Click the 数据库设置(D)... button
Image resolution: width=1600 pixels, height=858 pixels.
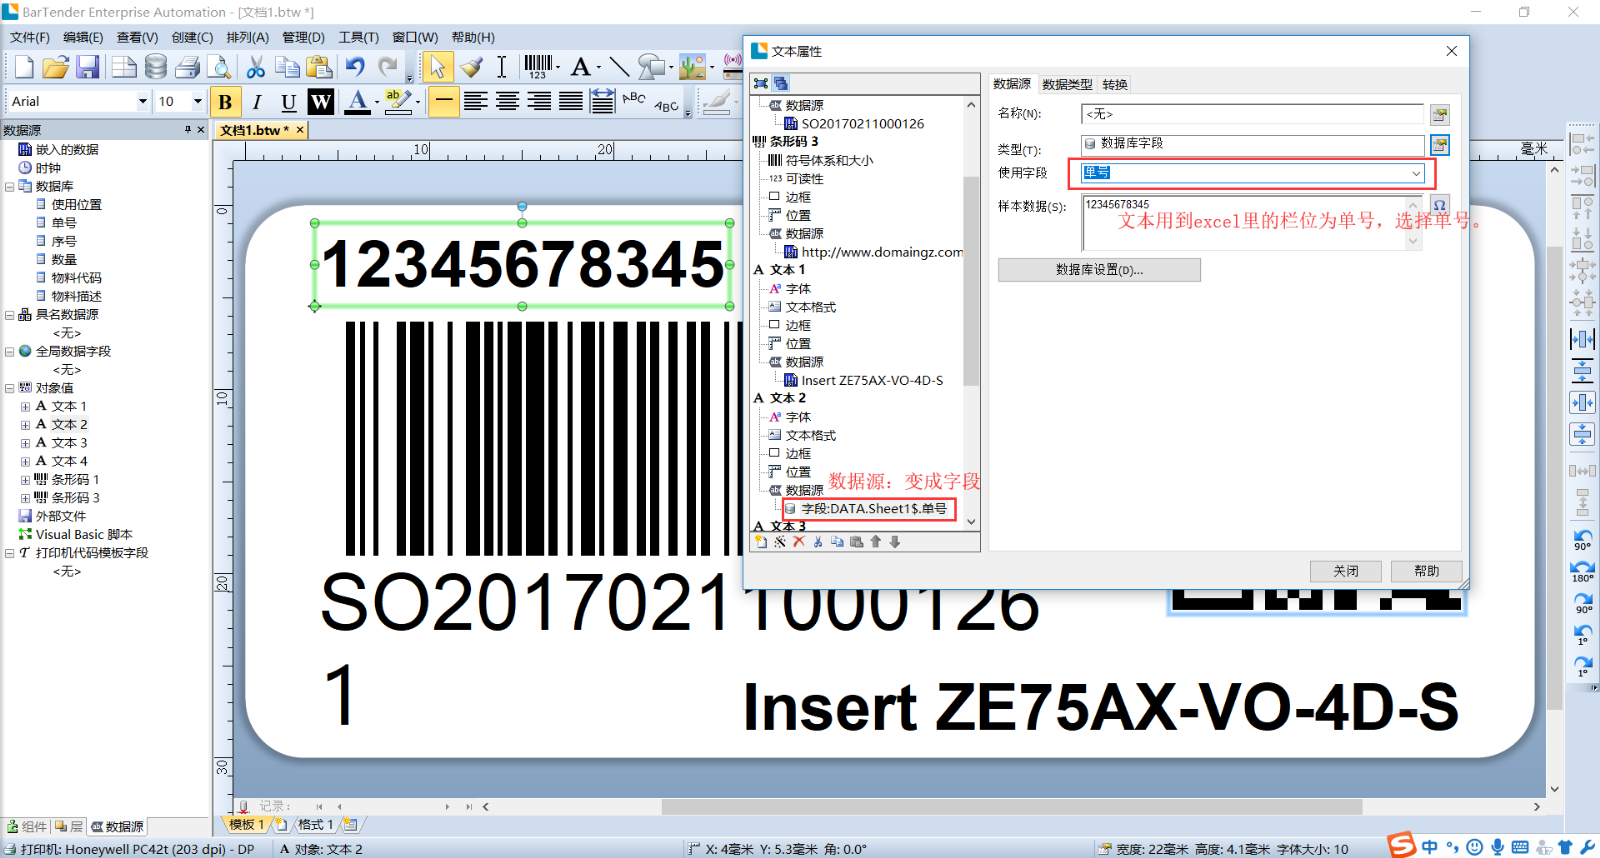click(x=1099, y=270)
